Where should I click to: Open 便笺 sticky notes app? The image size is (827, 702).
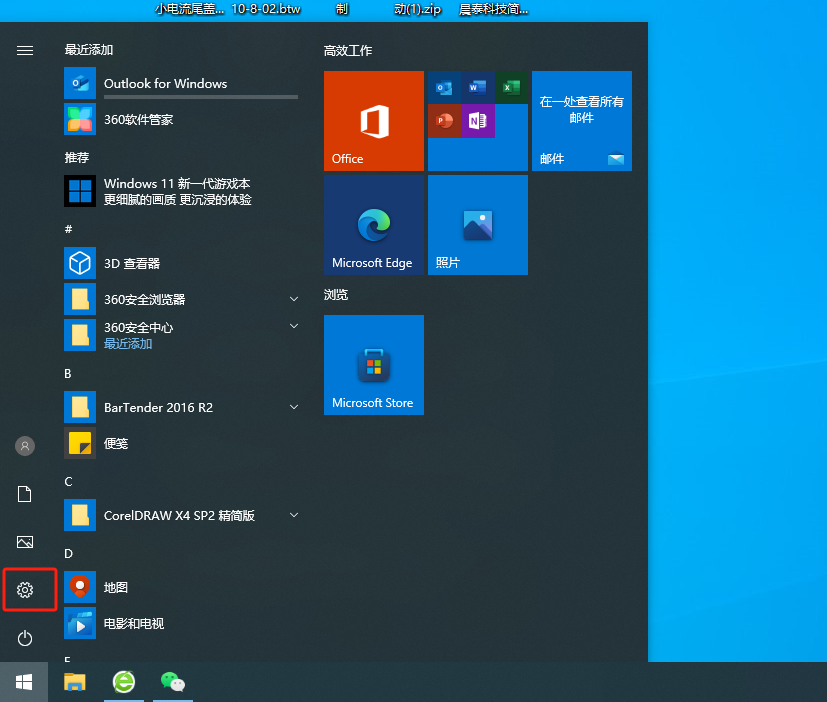click(x=181, y=443)
